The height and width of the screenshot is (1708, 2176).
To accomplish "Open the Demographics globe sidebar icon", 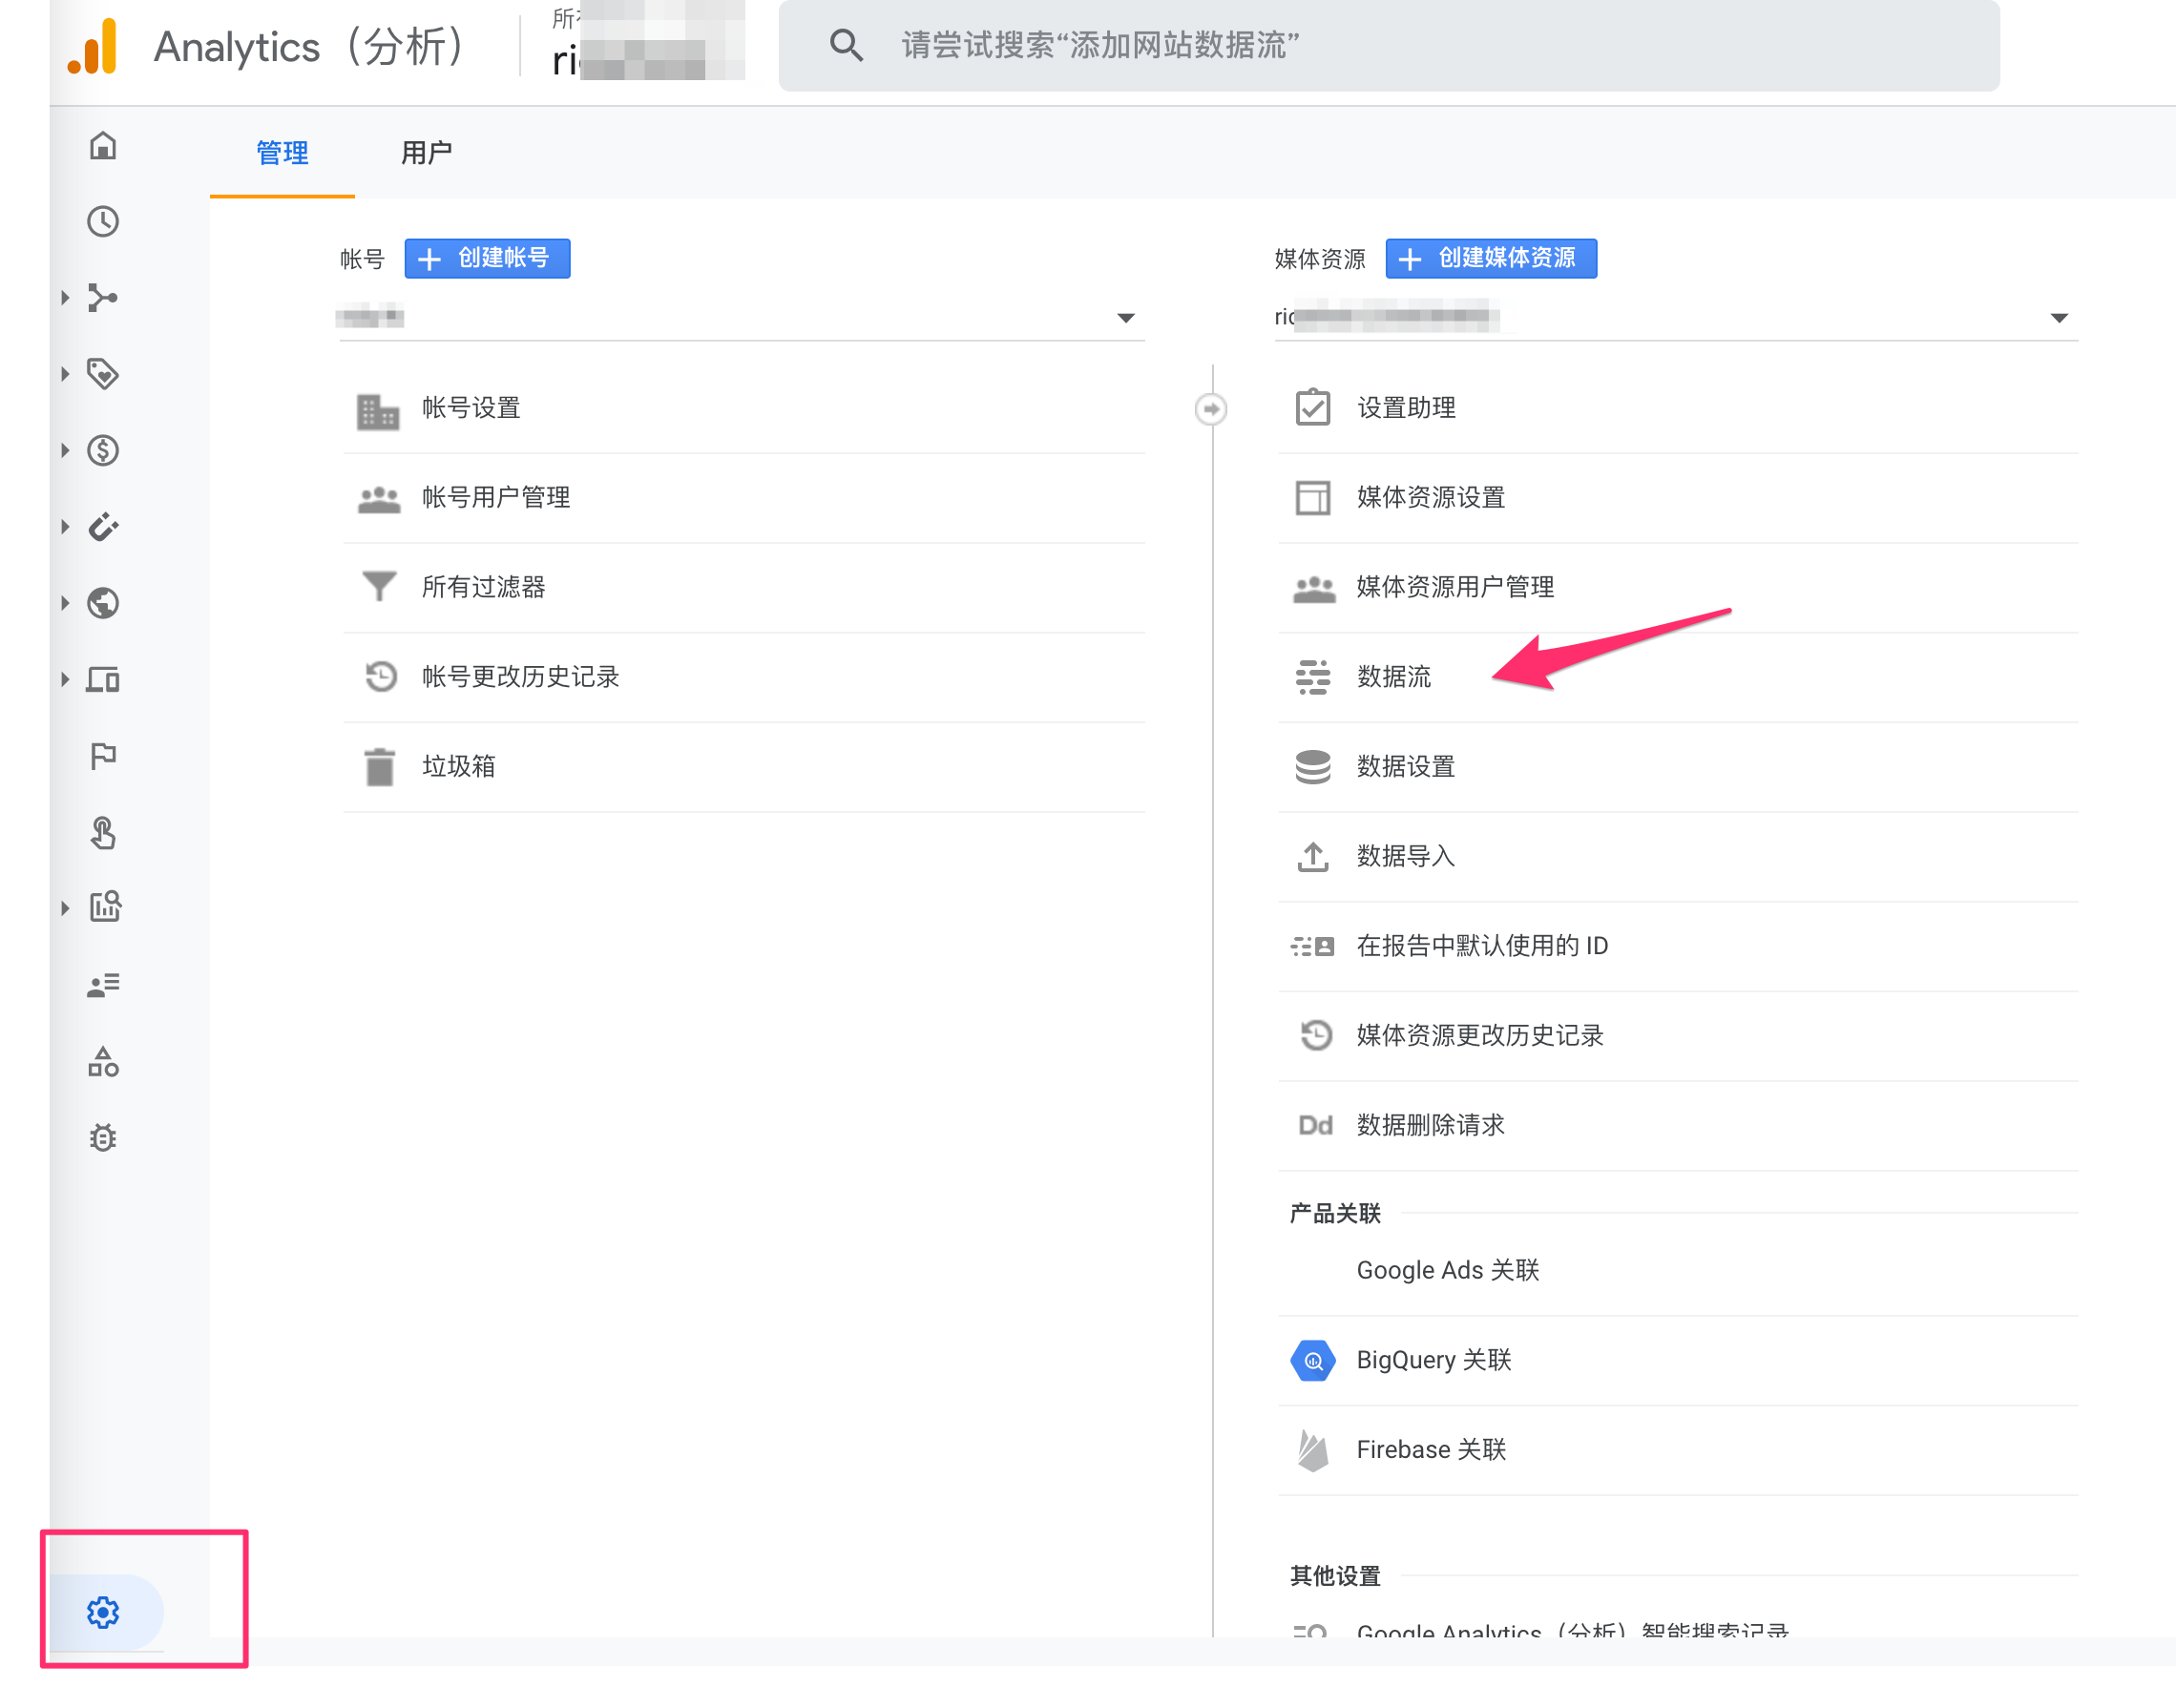I will click(x=103, y=603).
